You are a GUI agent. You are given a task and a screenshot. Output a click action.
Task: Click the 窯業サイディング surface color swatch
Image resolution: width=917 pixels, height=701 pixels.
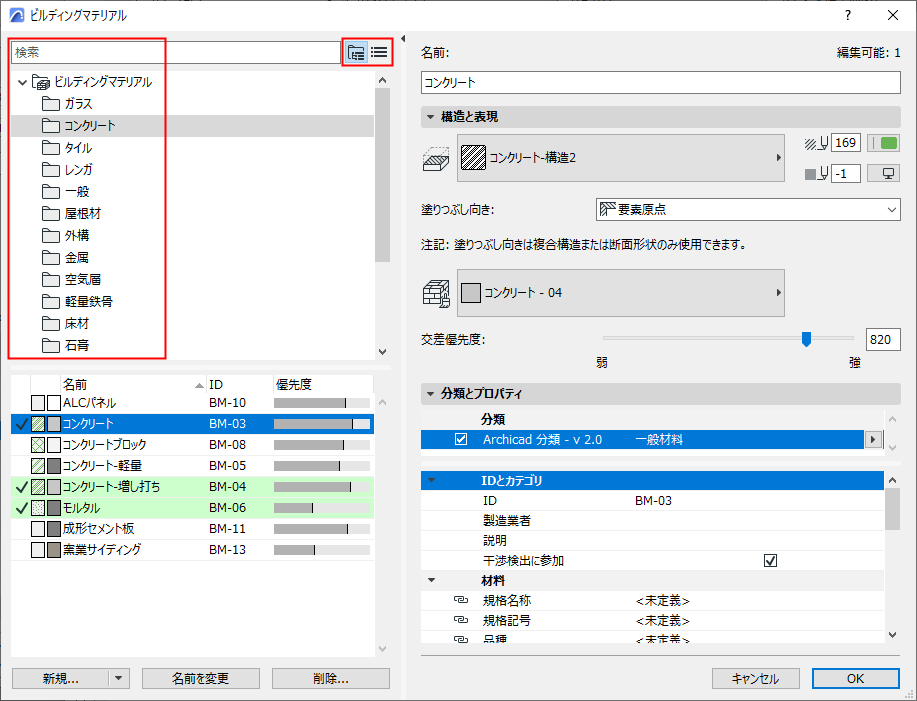point(54,550)
